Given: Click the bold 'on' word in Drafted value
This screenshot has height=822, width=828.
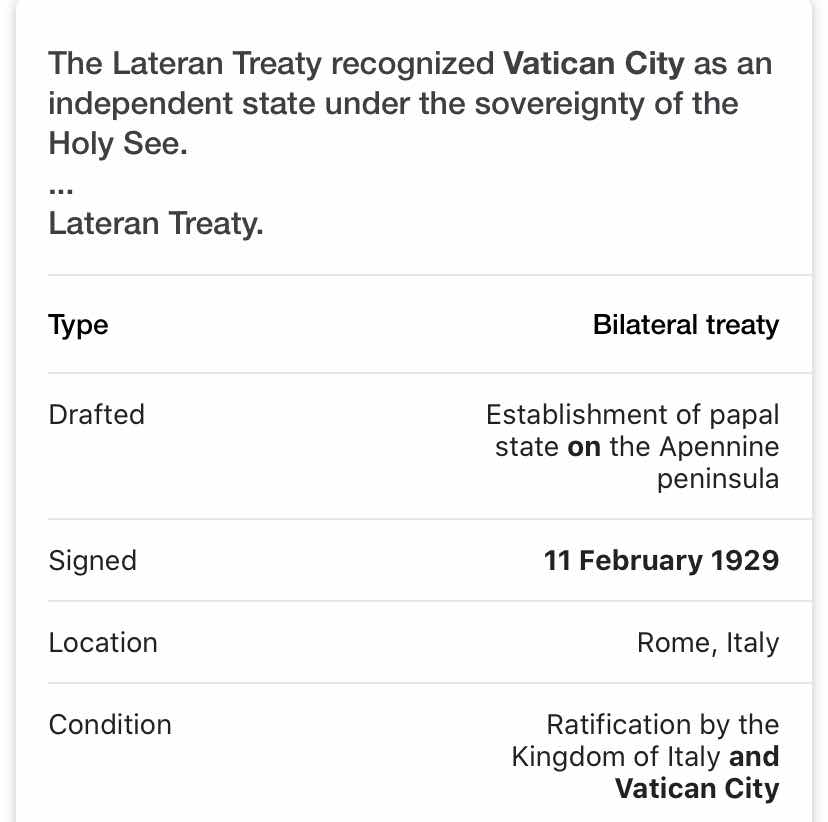Looking at the screenshot, I should click(584, 448).
